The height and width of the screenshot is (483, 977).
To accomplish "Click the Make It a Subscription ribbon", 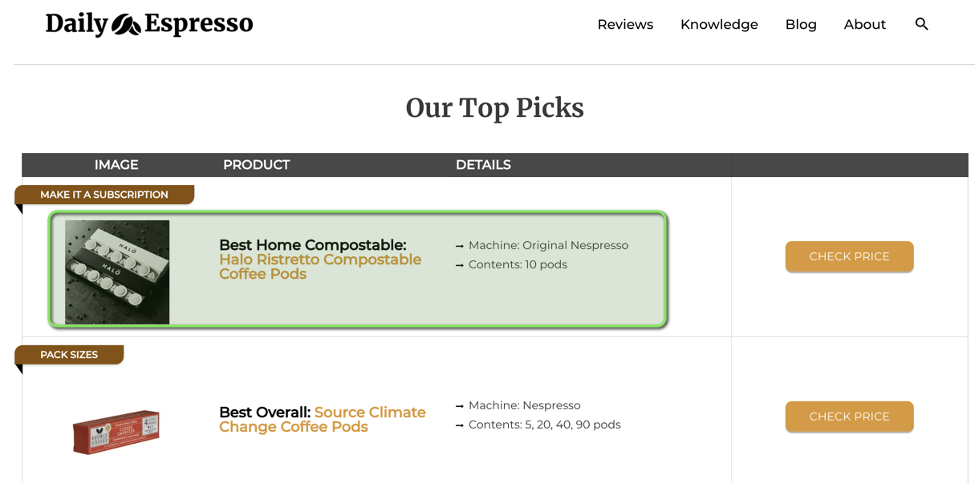I will pos(104,195).
